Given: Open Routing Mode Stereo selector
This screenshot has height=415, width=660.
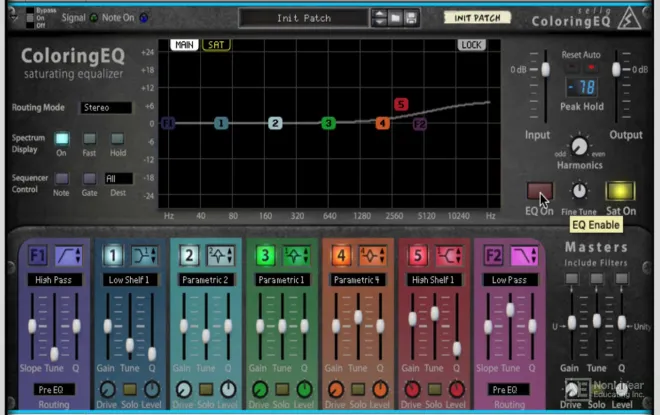Looking at the screenshot, I should coord(106,108).
